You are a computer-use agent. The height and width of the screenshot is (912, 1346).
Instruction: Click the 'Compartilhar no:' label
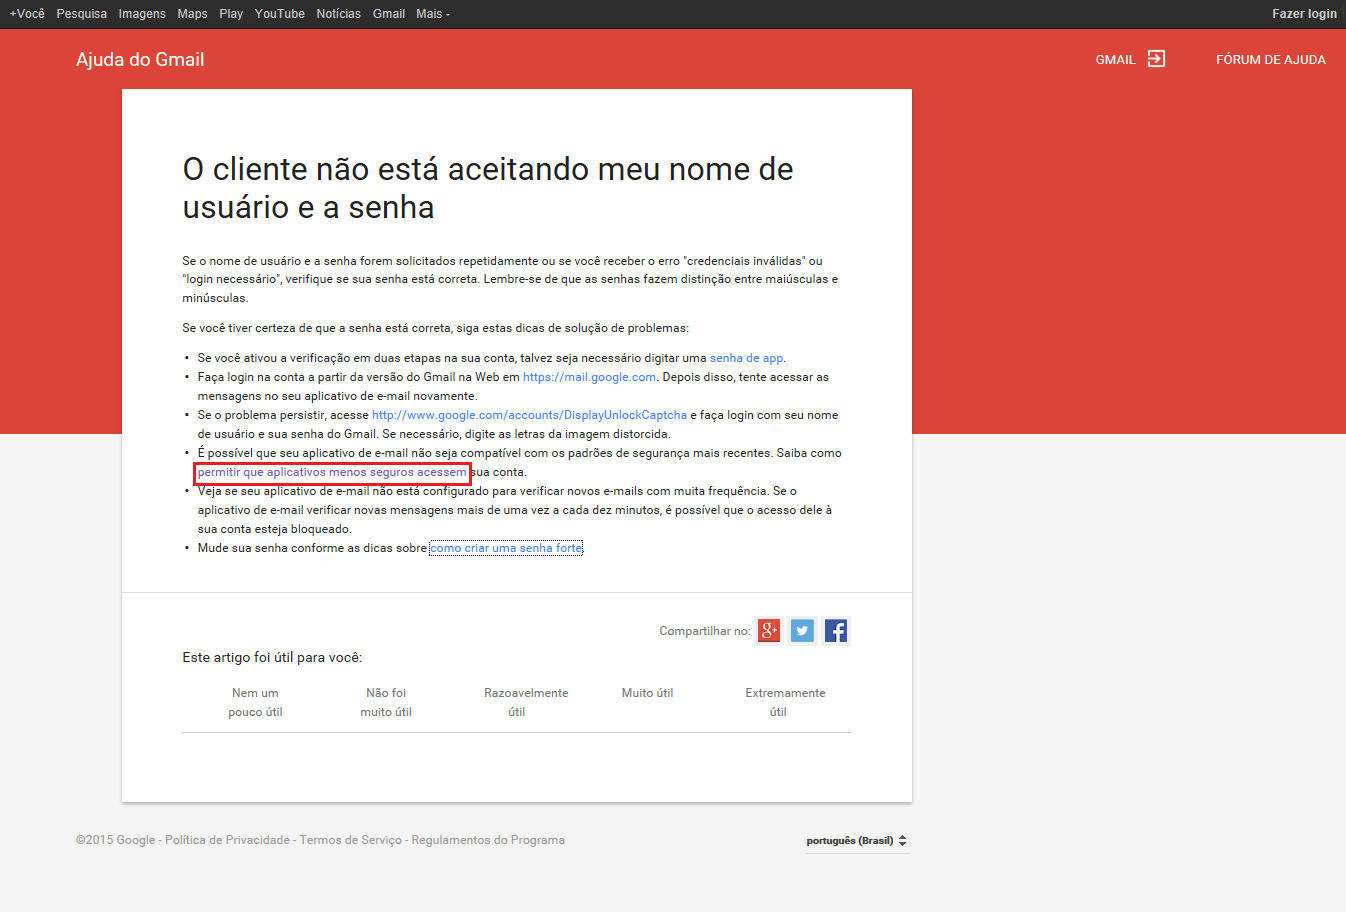705,631
